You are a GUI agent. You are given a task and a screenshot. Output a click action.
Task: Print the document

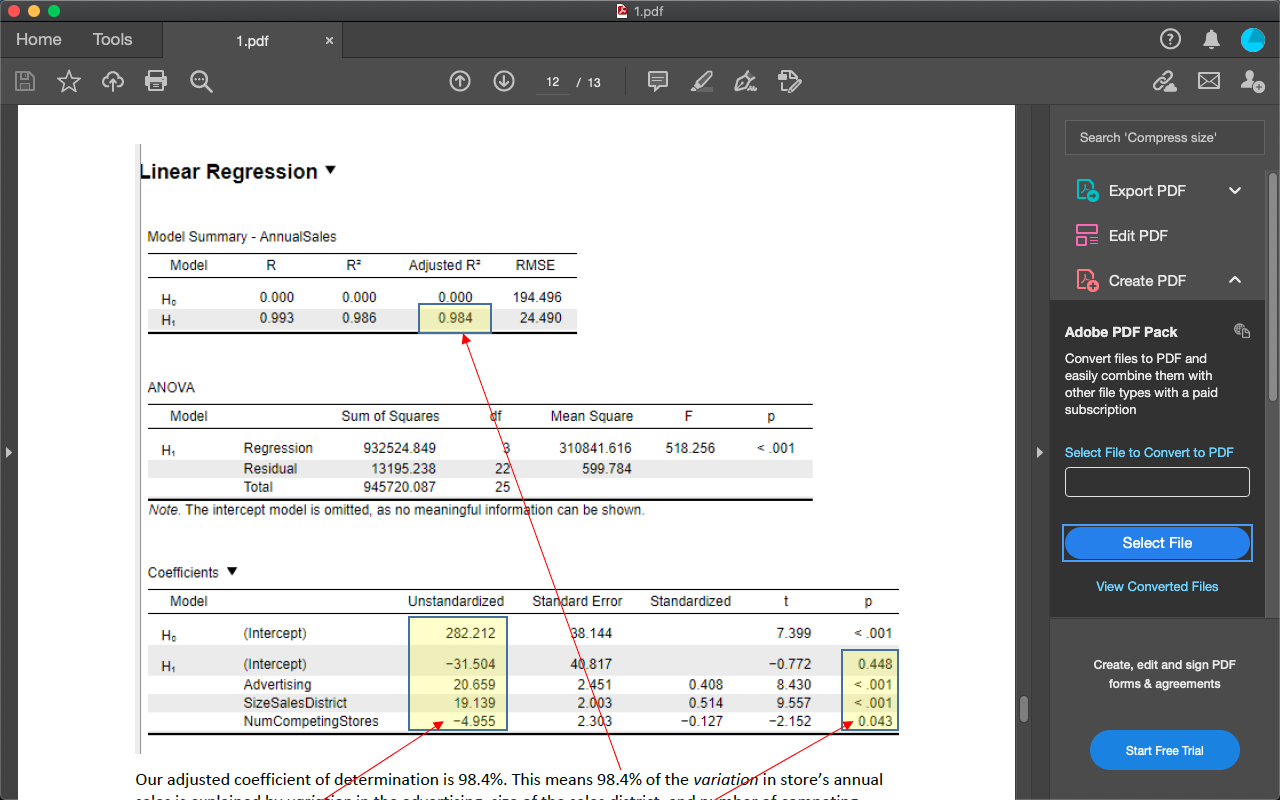coord(156,81)
